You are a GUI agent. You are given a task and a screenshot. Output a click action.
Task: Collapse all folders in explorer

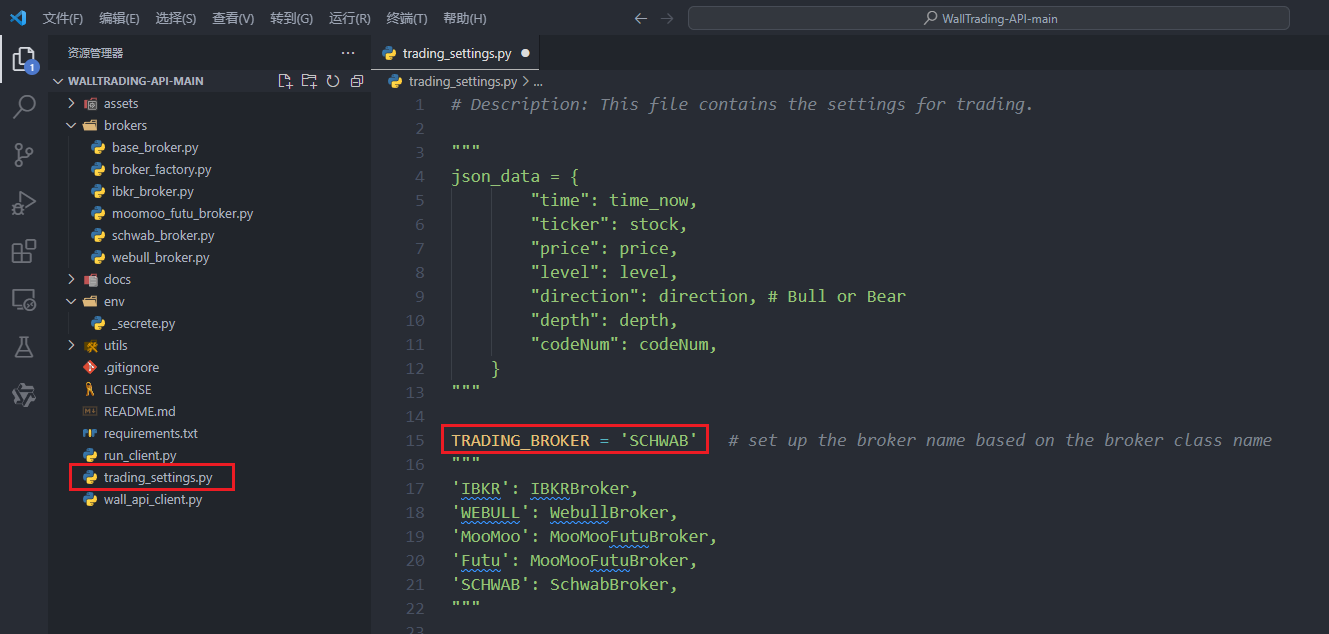pos(357,81)
